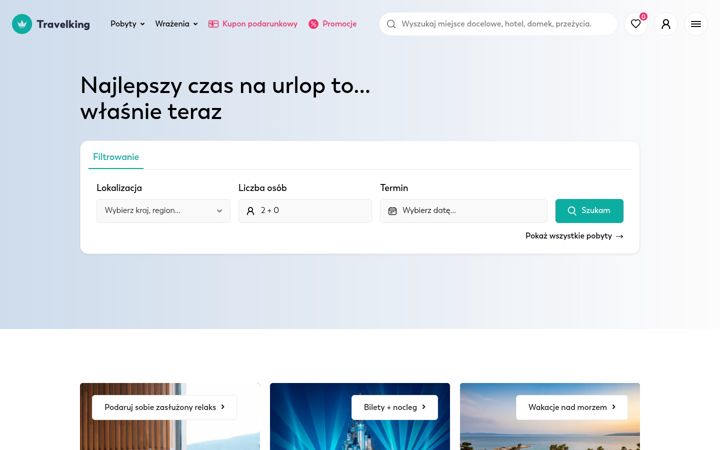Click the headline Najlepszy czas na urlop
Screen dimensions: 720x450
[x=225, y=98]
